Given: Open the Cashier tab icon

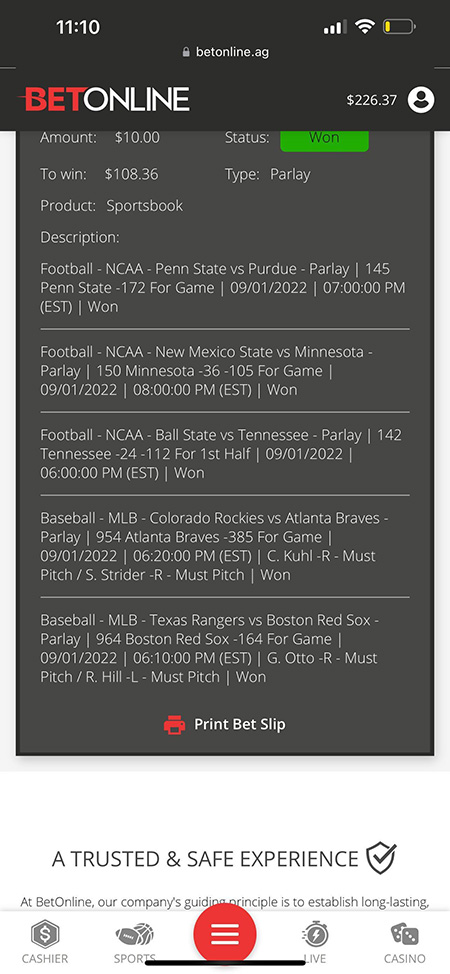Looking at the screenshot, I should 45,934.
